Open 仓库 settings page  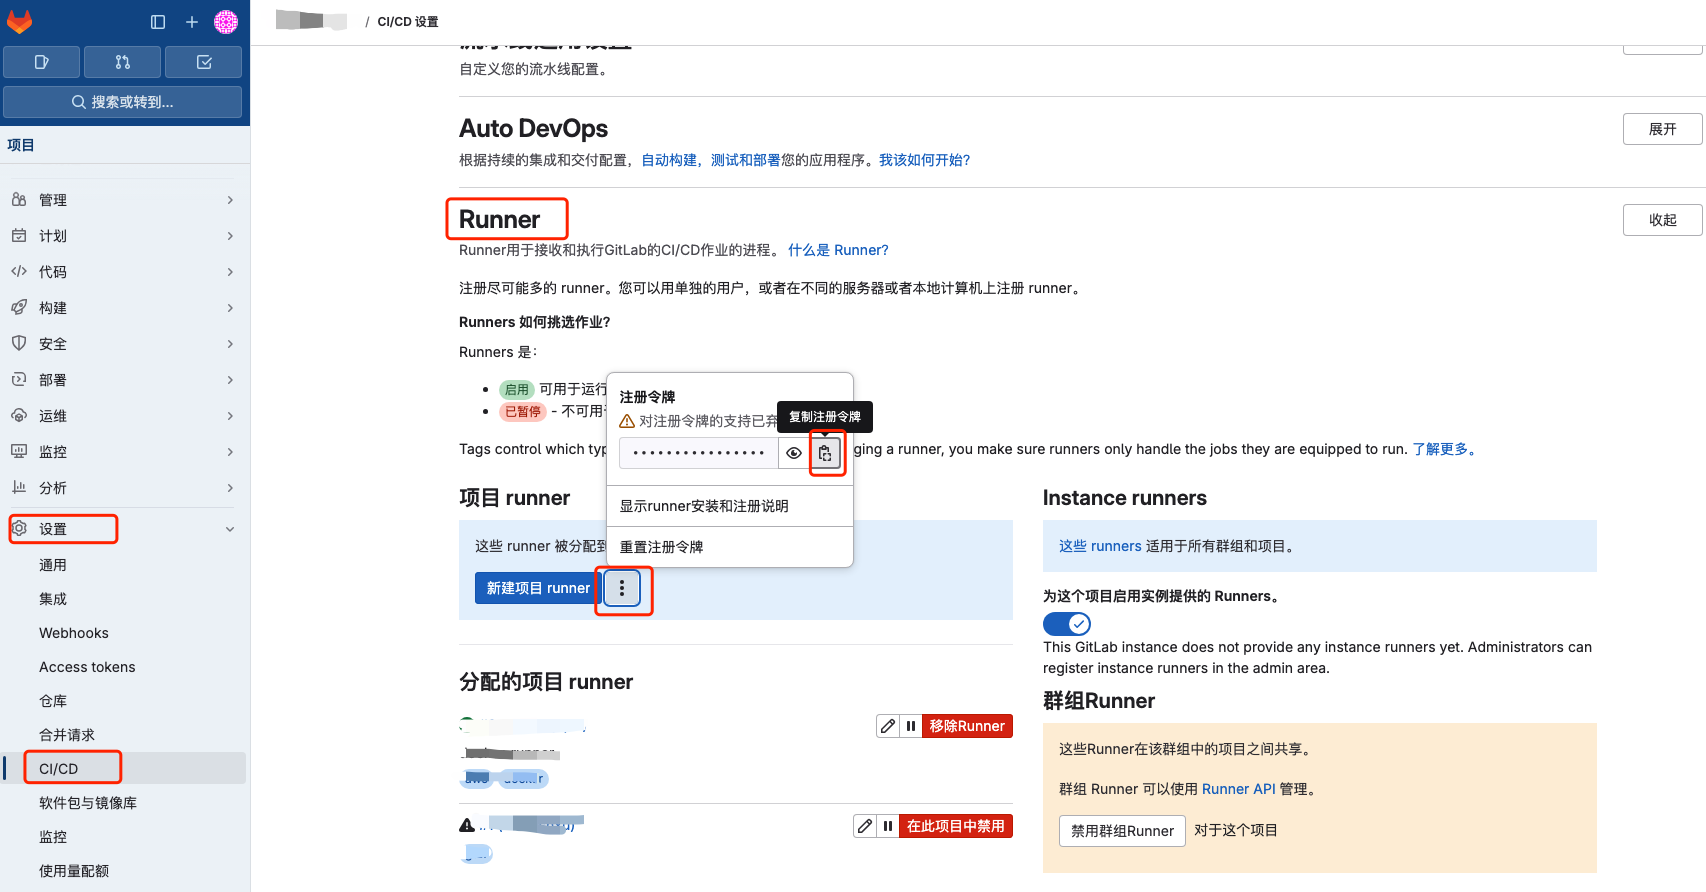[125, 701]
